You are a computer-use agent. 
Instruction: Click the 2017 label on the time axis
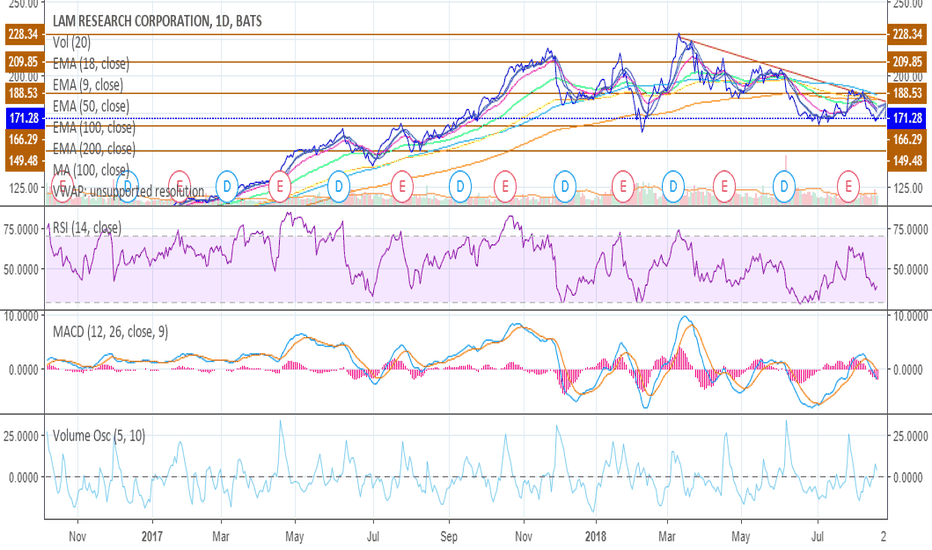[153, 537]
